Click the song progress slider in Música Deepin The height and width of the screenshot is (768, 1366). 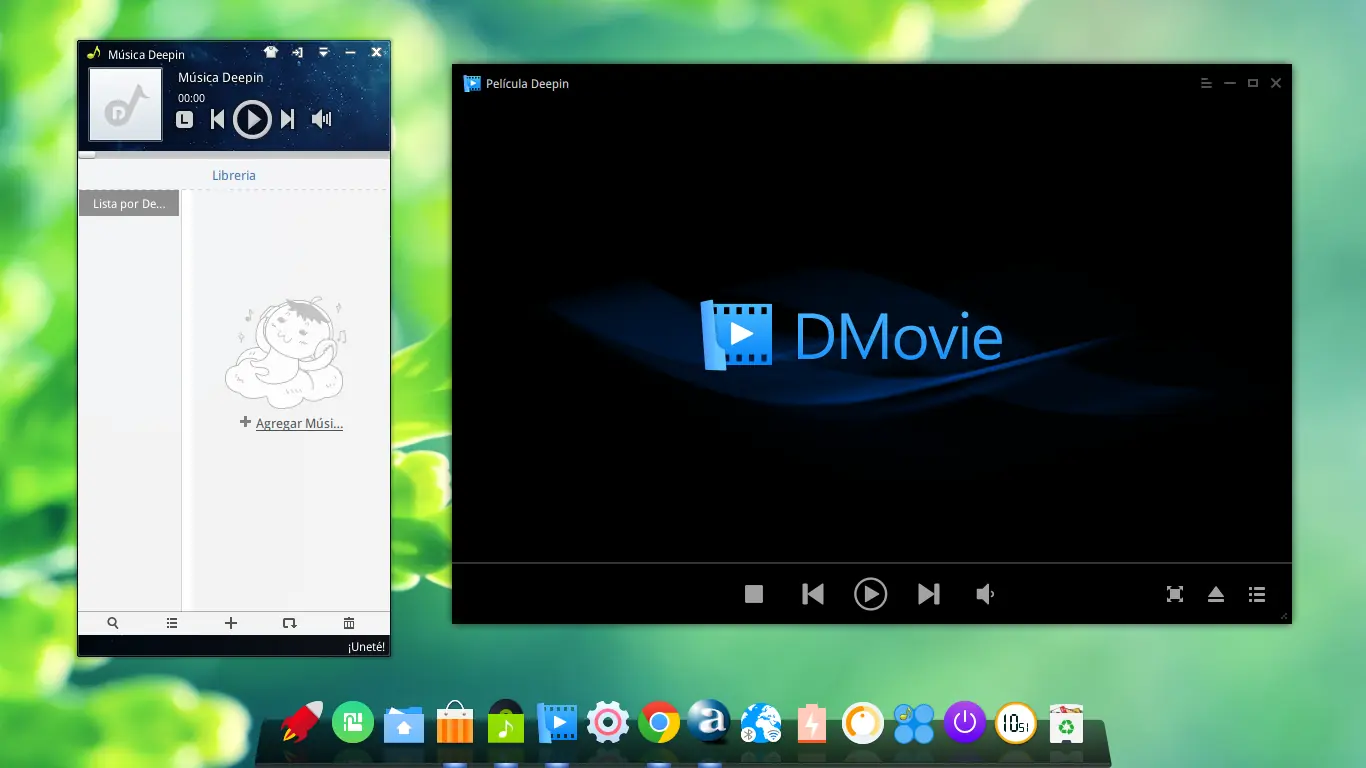click(x=234, y=155)
